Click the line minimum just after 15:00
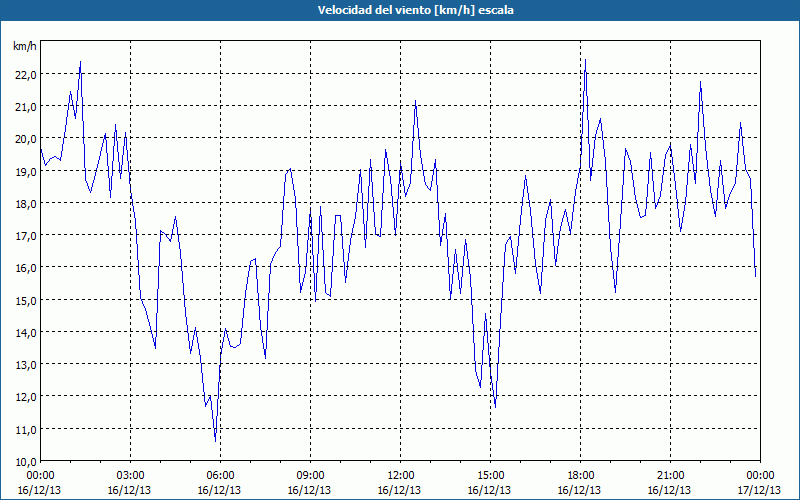 pyautogui.click(x=495, y=407)
